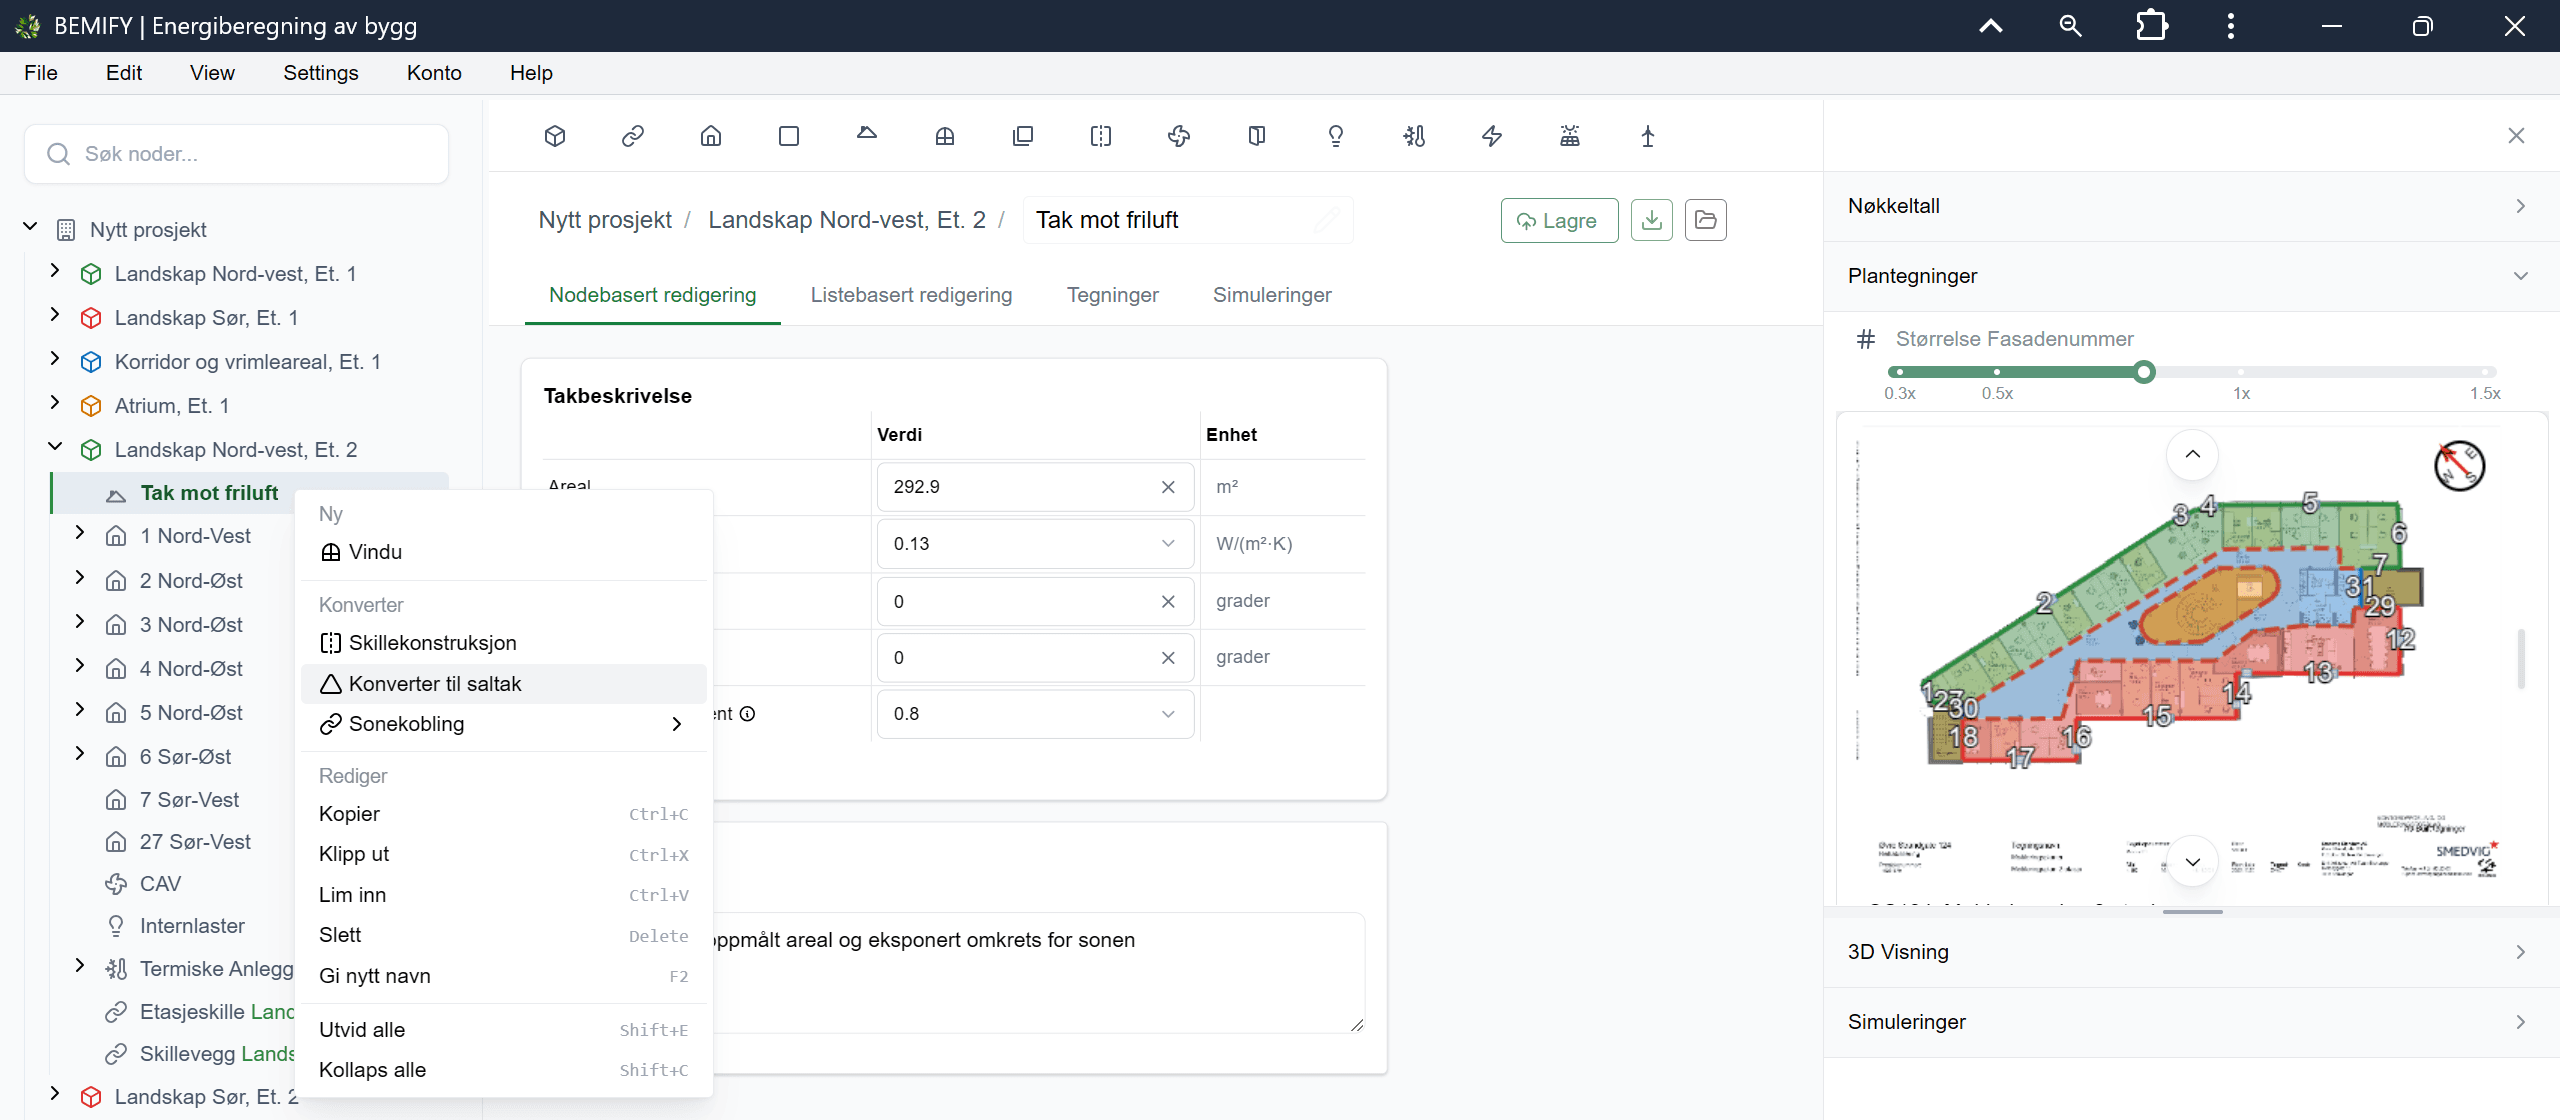
Task: Collapse the Landskap Nord-vest, Et. 2 node
Action: [55, 449]
